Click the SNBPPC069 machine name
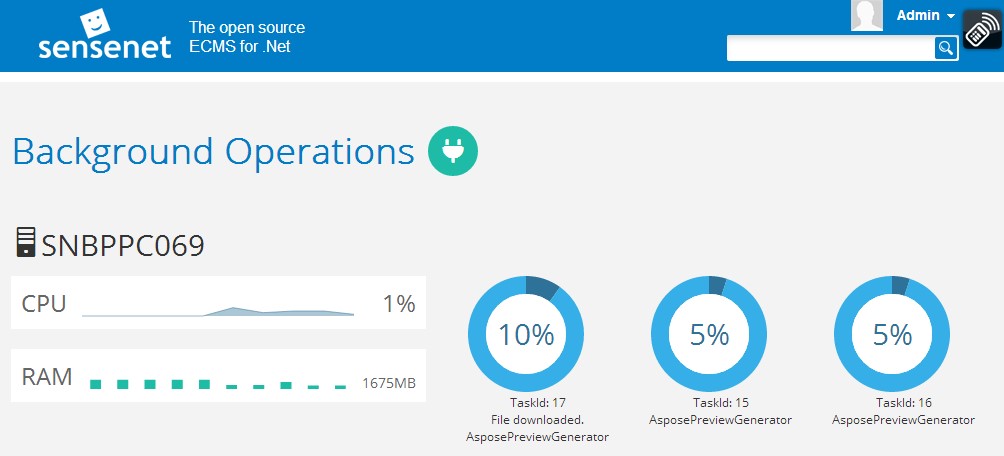The height and width of the screenshot is (456, 1004). tap(122, 245)
